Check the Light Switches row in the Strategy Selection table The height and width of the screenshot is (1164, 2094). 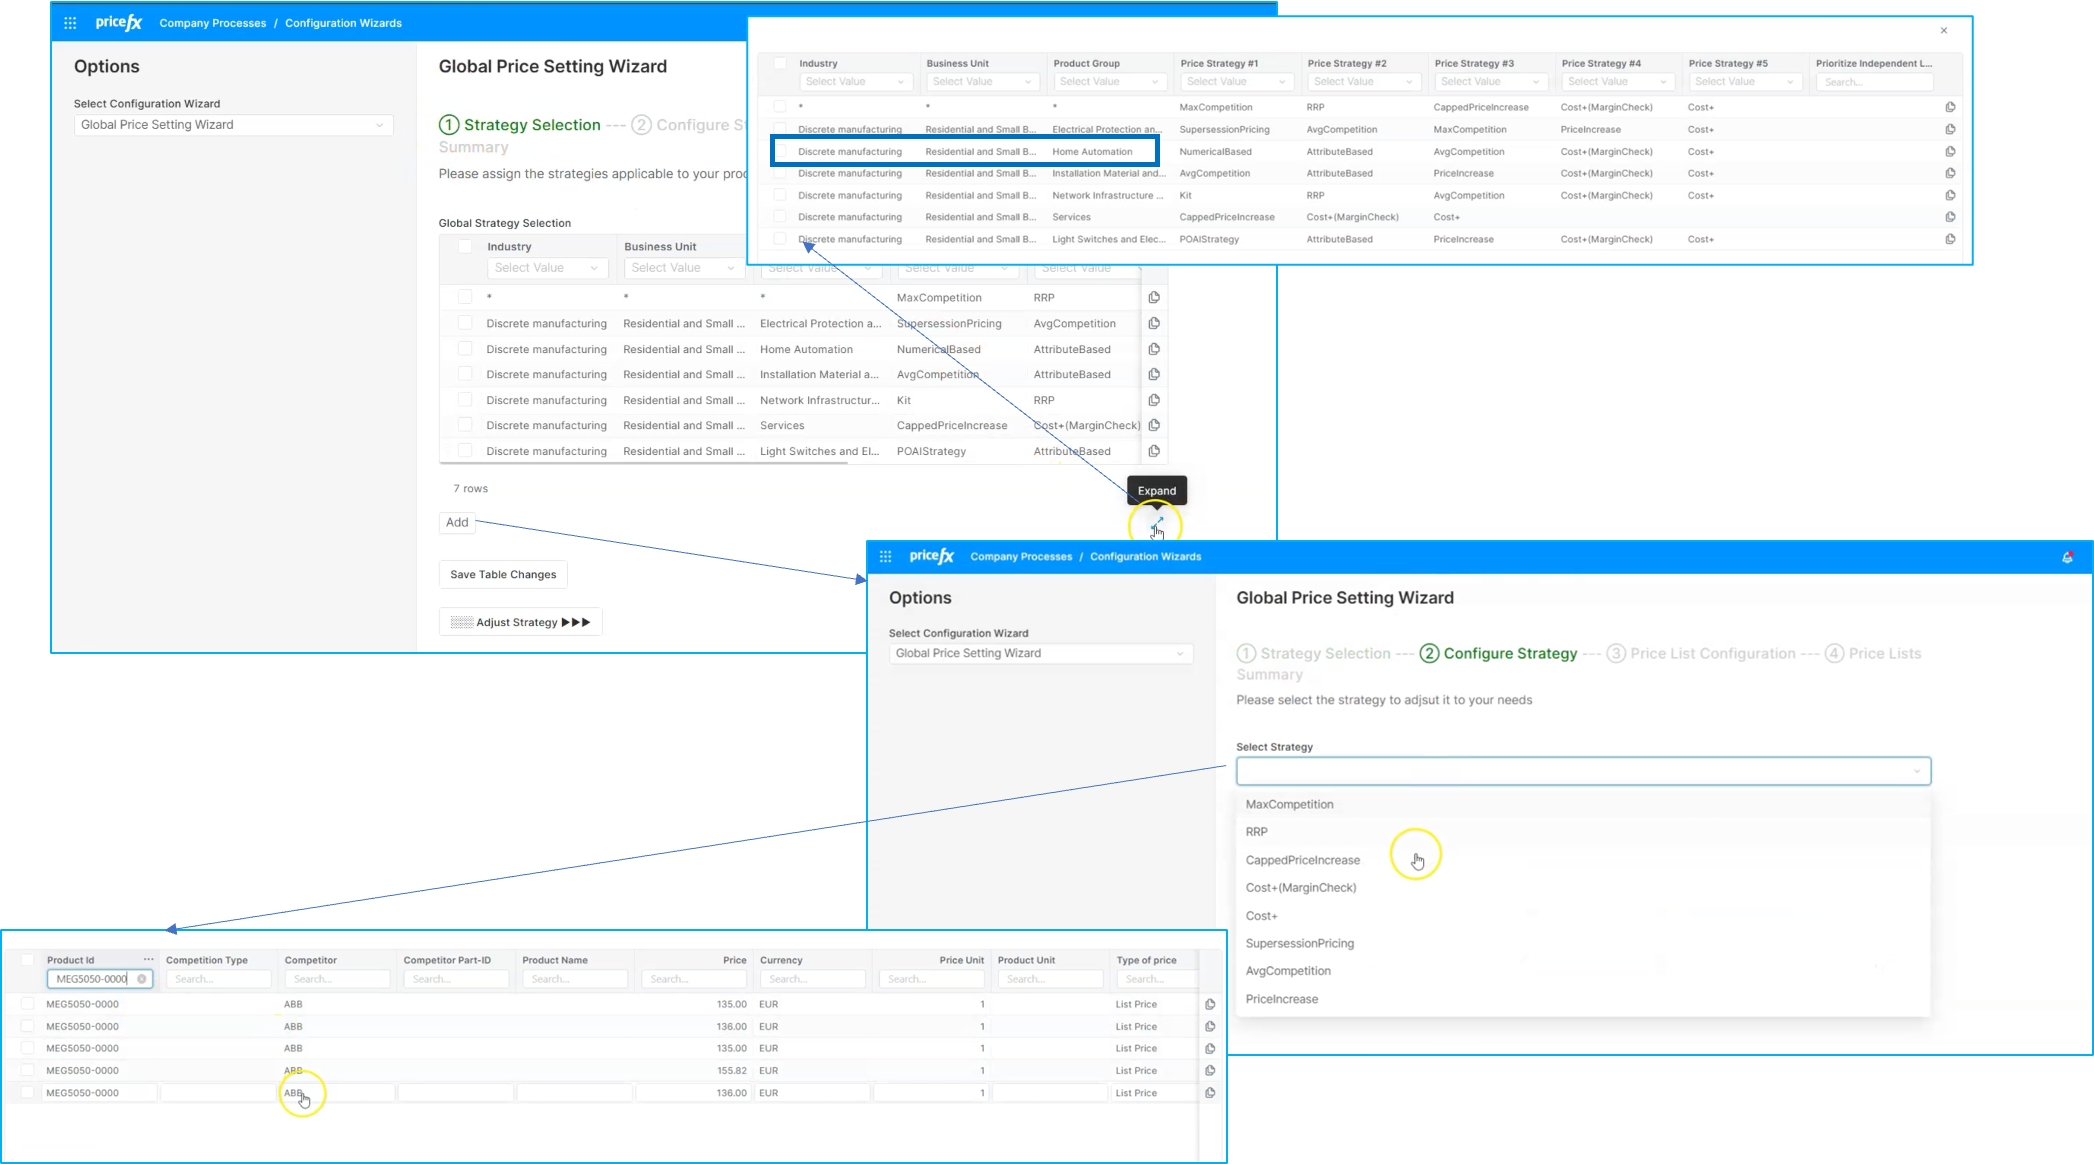465,451
